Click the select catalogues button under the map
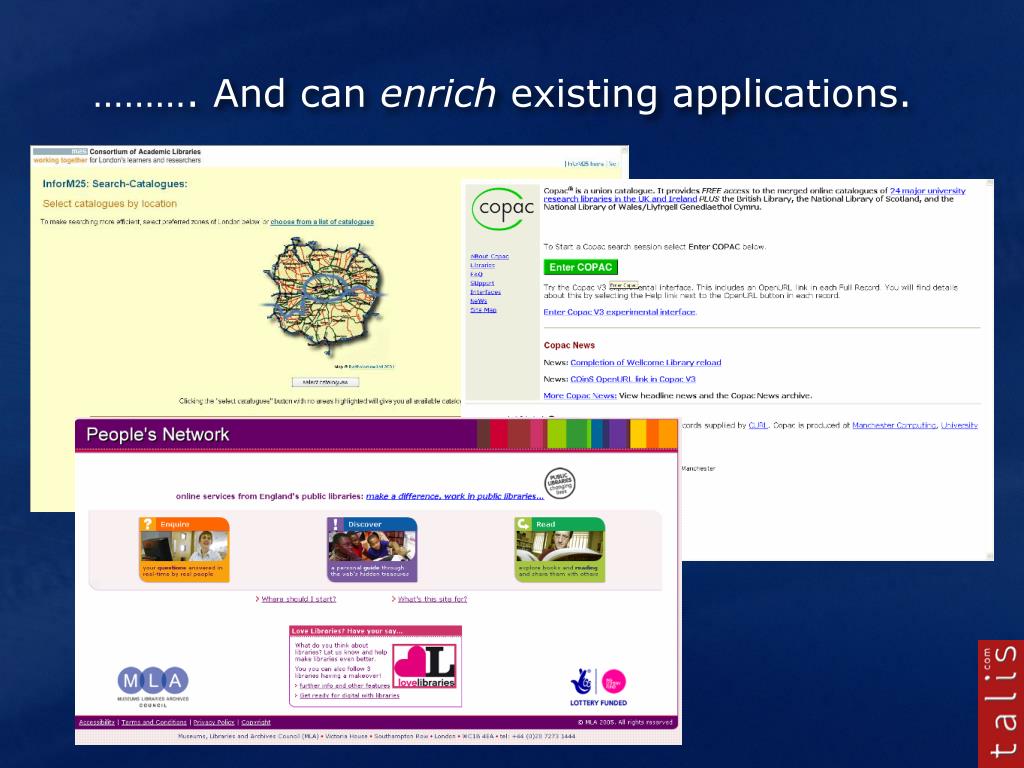The image size is (1024, 768). (325, 382)
